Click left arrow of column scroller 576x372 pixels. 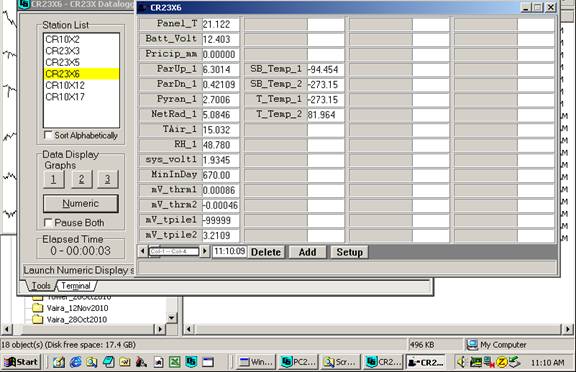pos(143,252)
